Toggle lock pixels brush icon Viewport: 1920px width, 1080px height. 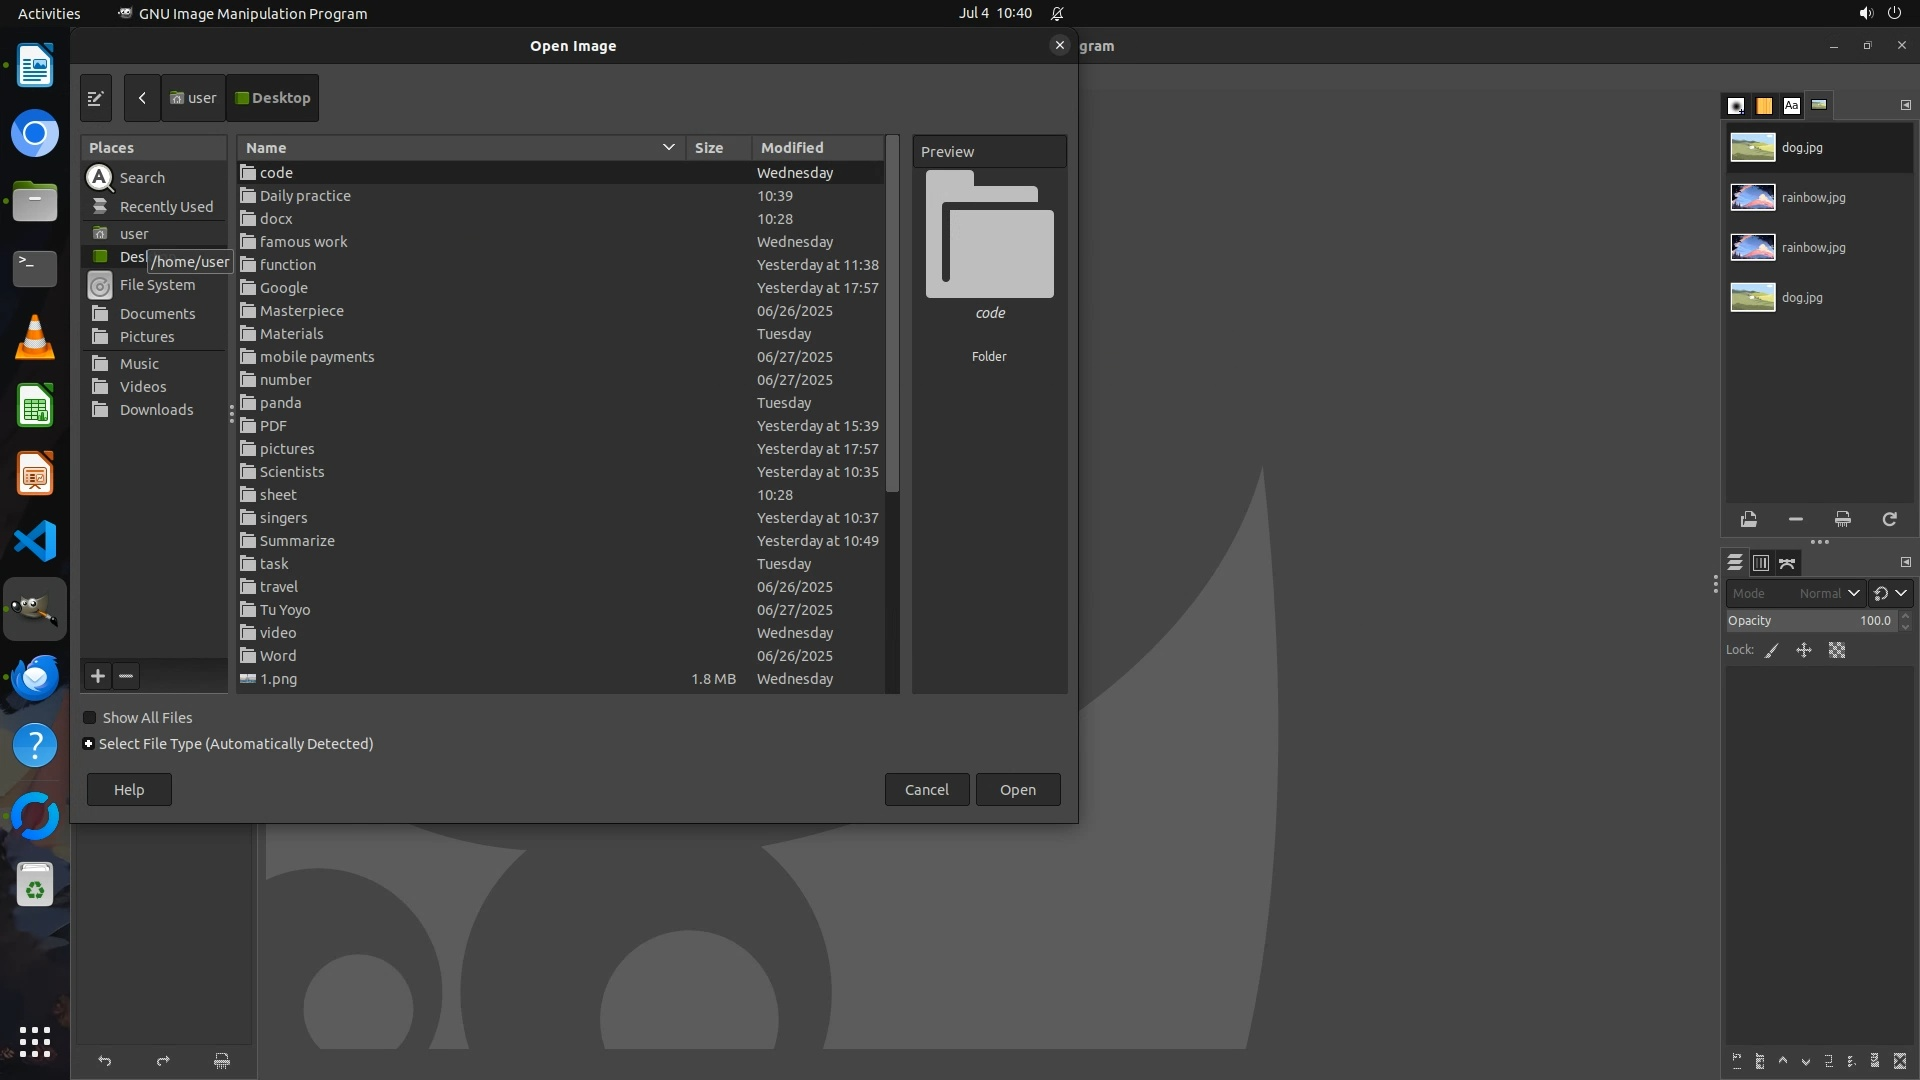point(1772,651)
